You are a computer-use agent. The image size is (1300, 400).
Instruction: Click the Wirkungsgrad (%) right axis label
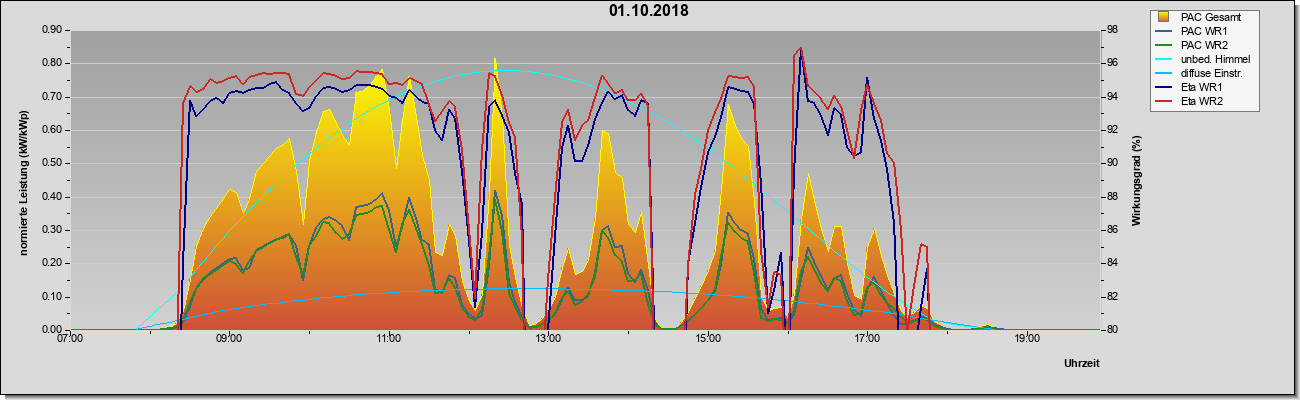[1138, 181]
